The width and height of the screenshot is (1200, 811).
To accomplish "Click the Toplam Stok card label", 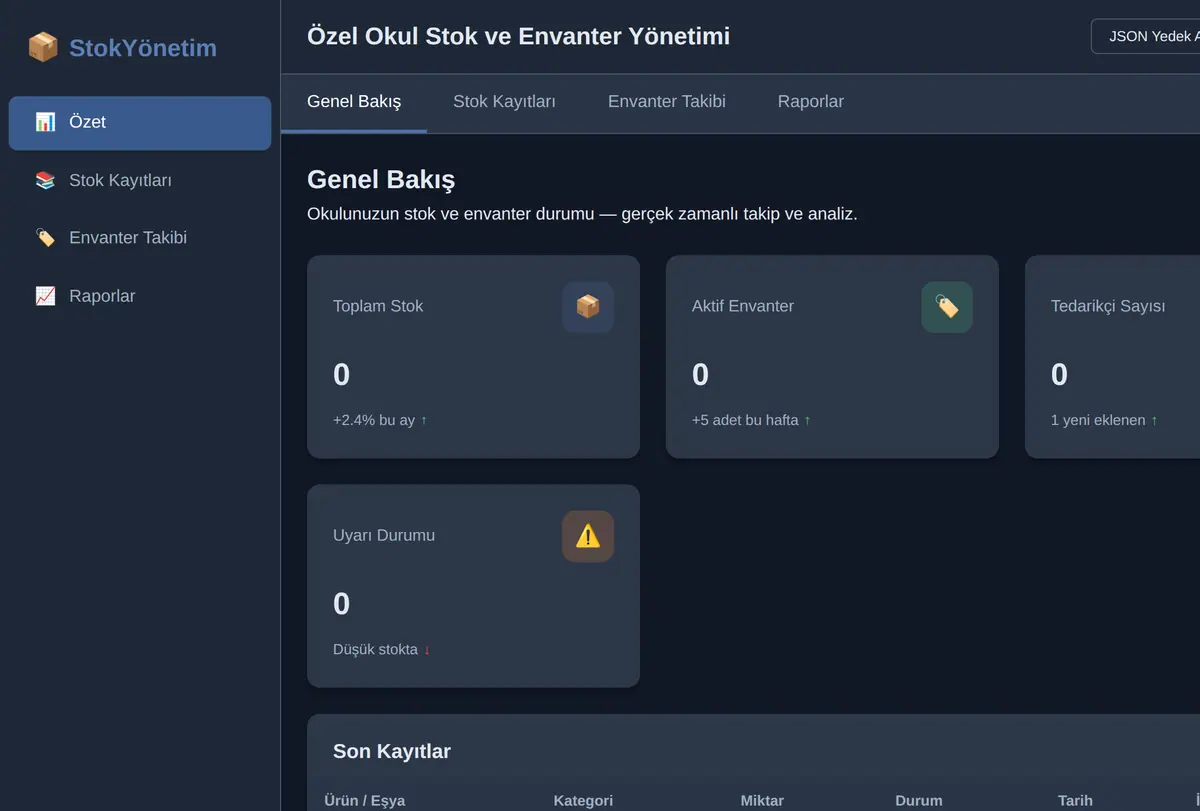I will click(378, 306).
